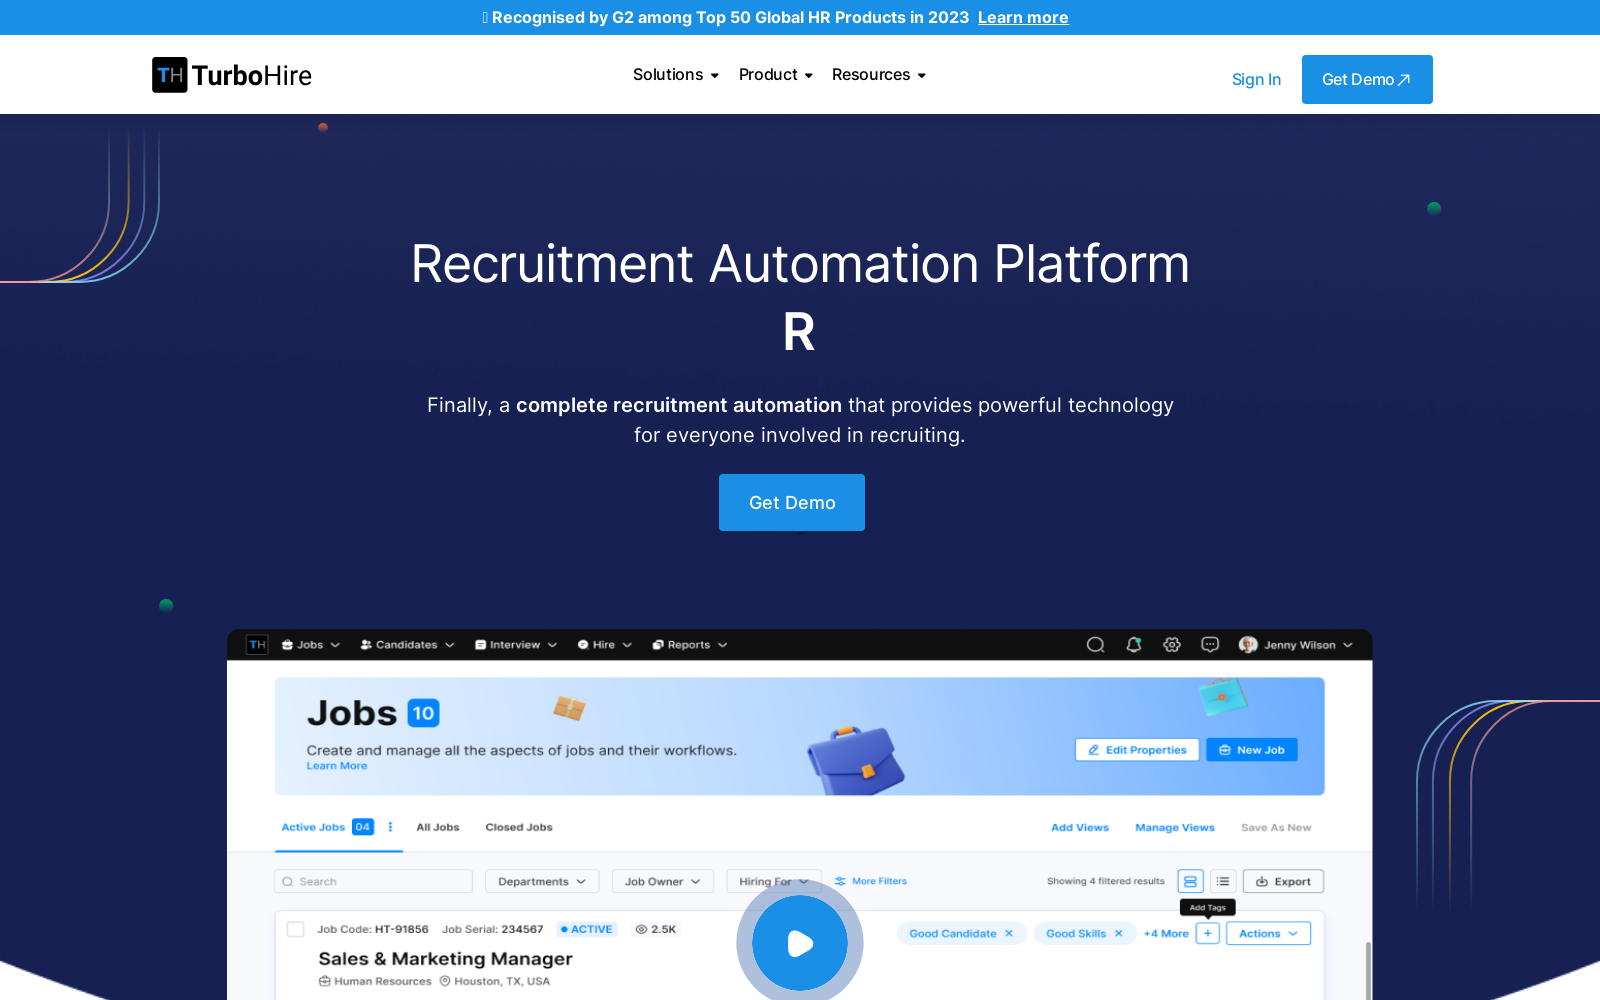Open the Jobs menu in the dashboard
1600x1000 pixels.
[x=311, y=645]
